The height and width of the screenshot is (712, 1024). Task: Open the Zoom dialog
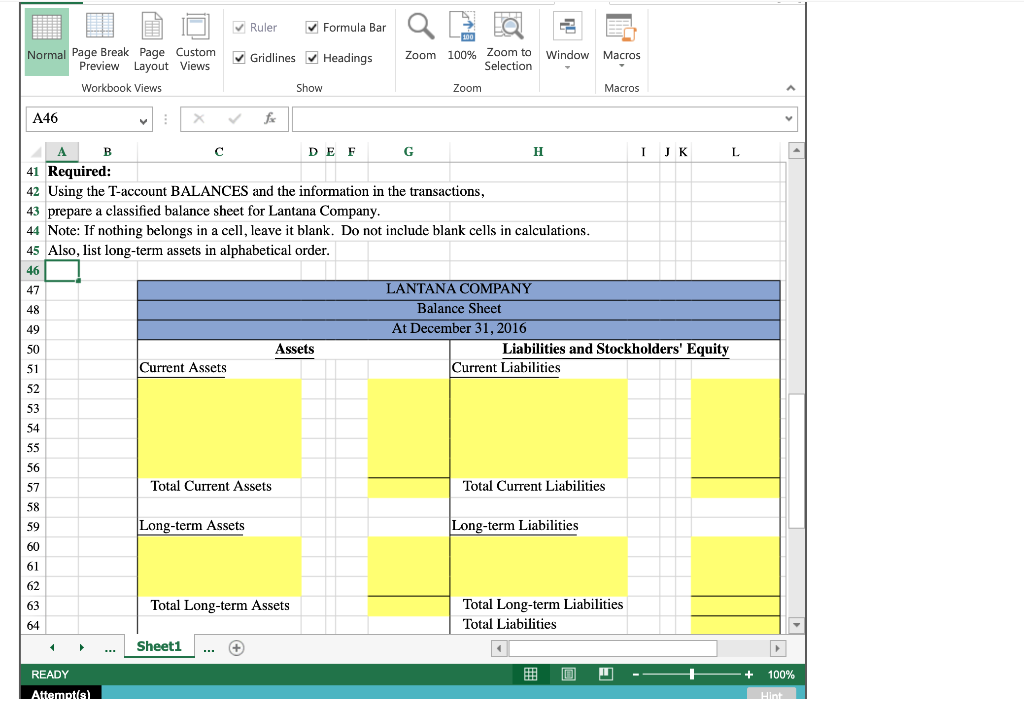point(420,38)
